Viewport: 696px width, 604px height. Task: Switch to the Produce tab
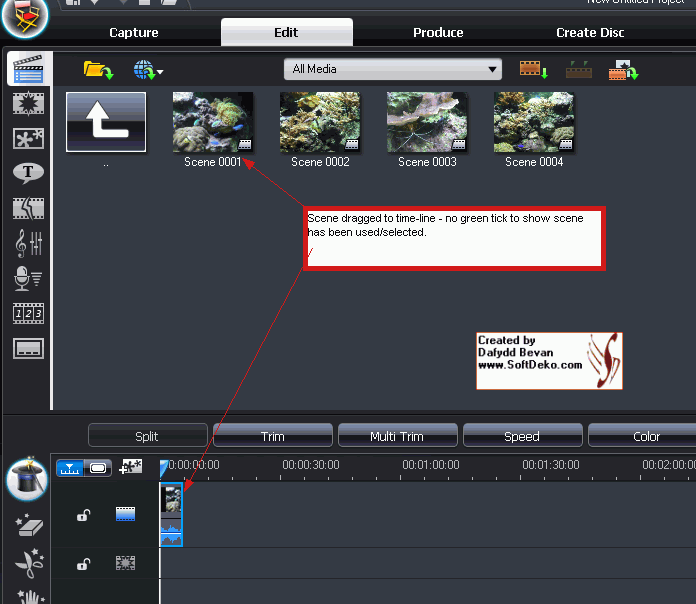438,32
